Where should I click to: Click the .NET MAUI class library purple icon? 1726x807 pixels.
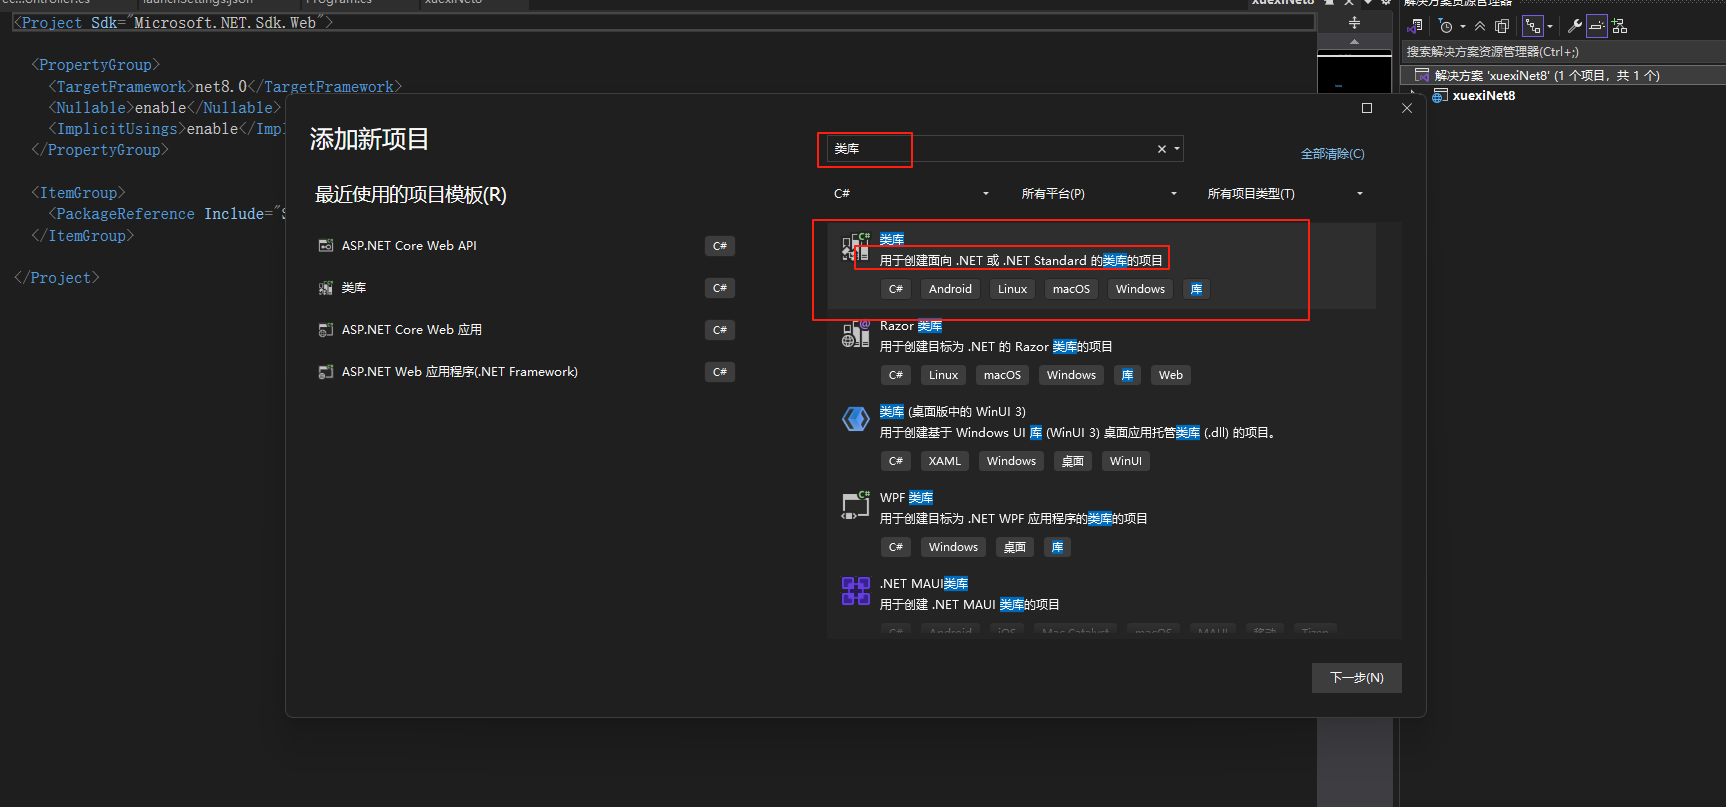pos(855,591)
